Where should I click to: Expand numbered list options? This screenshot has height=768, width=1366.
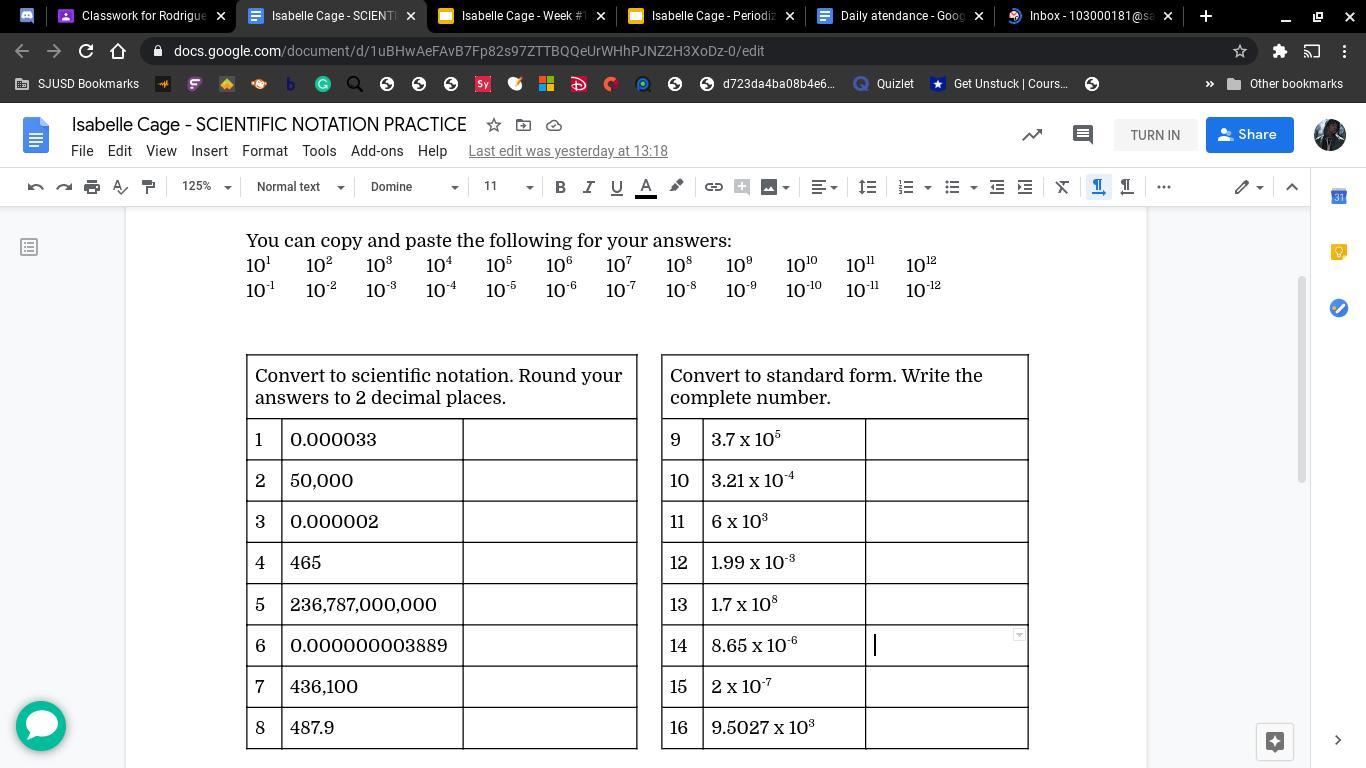928,187
